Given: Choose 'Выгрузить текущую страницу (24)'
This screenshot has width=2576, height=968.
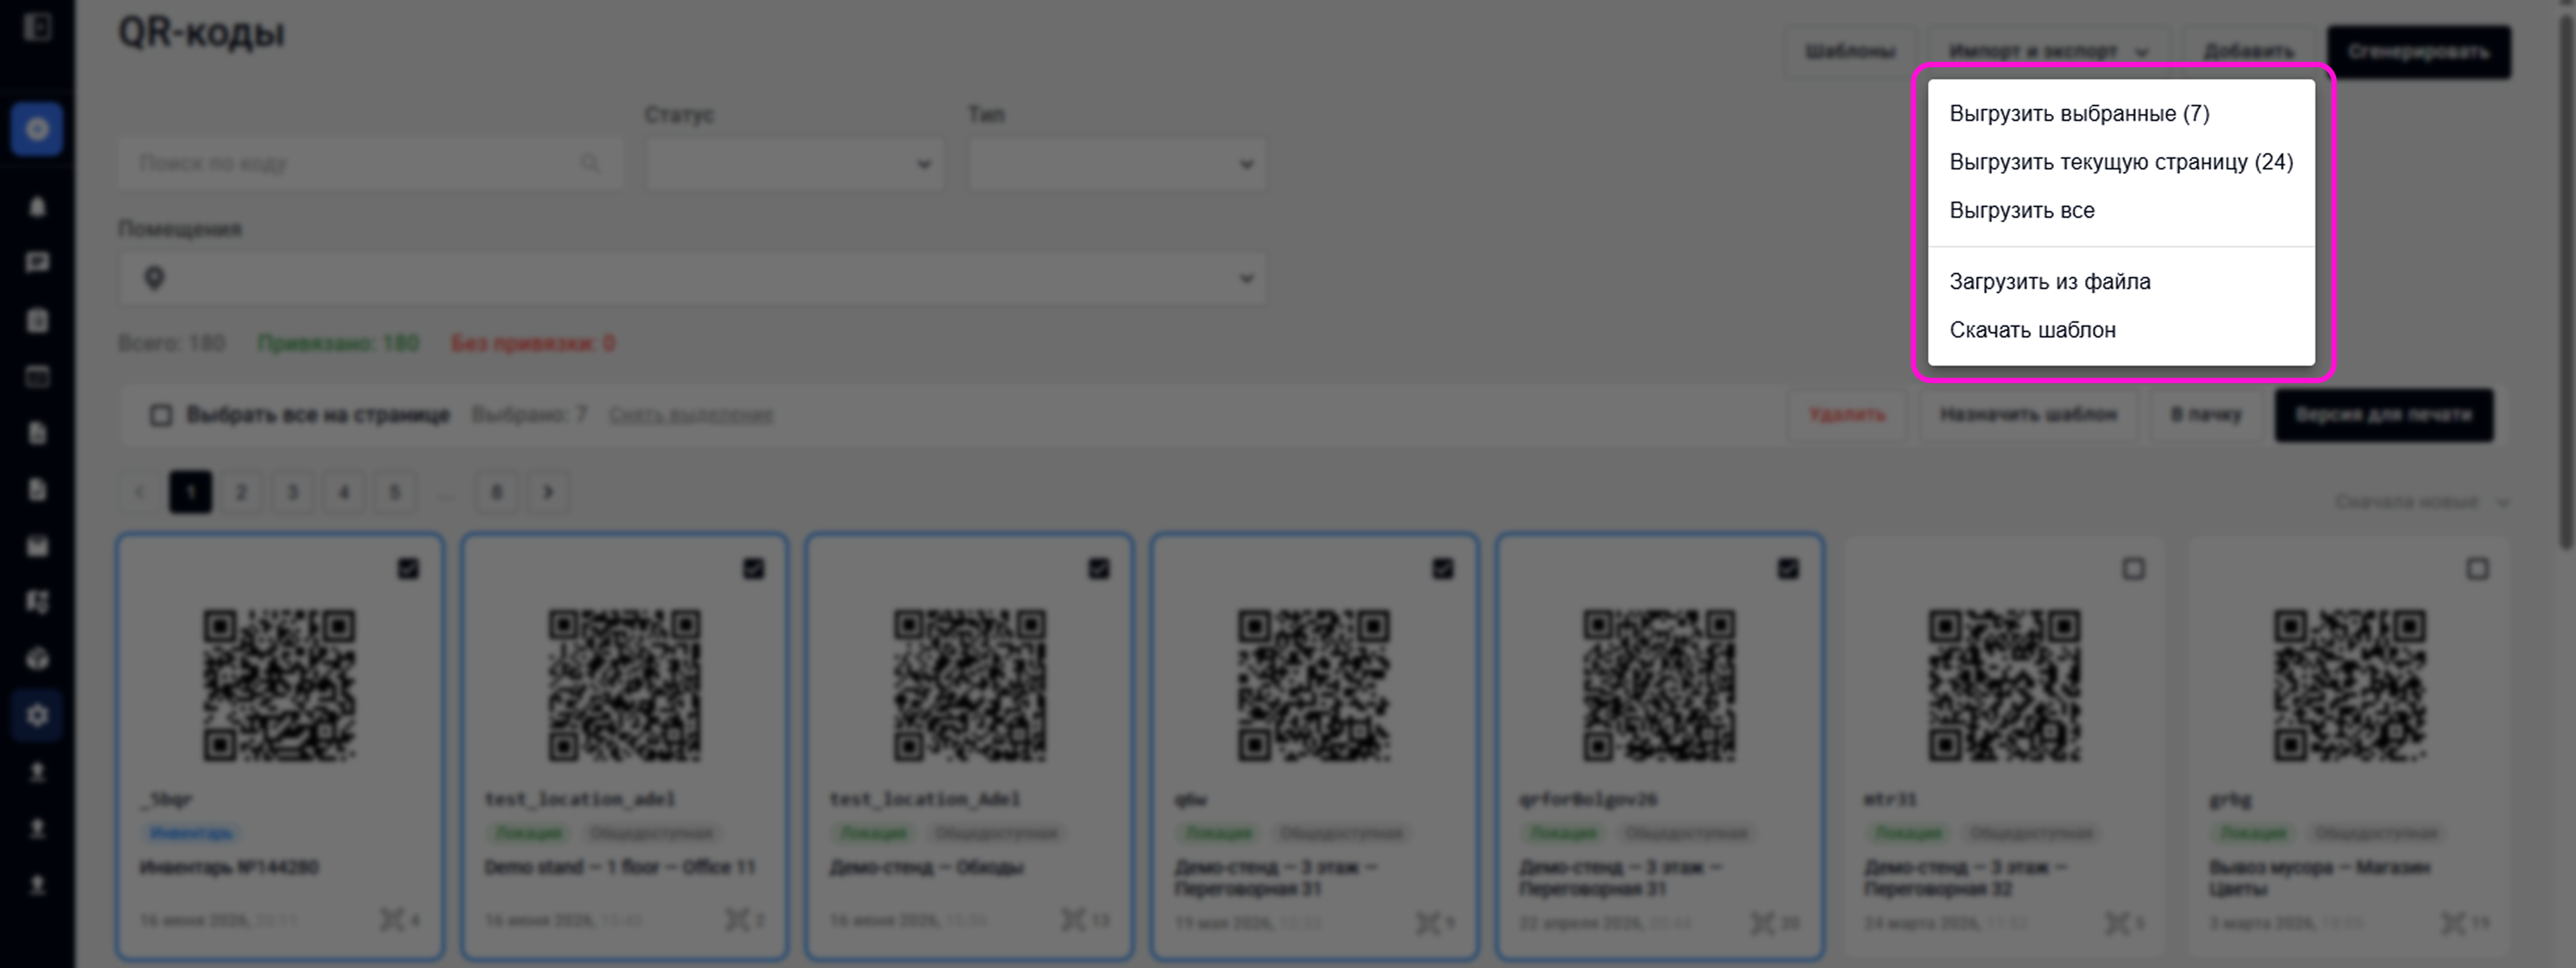Looking at the screenshot, I should point(2121,162).
